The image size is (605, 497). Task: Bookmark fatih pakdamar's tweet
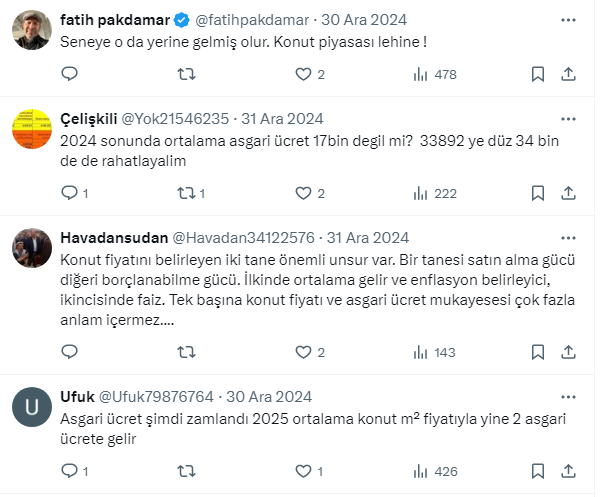click(538, 74)
